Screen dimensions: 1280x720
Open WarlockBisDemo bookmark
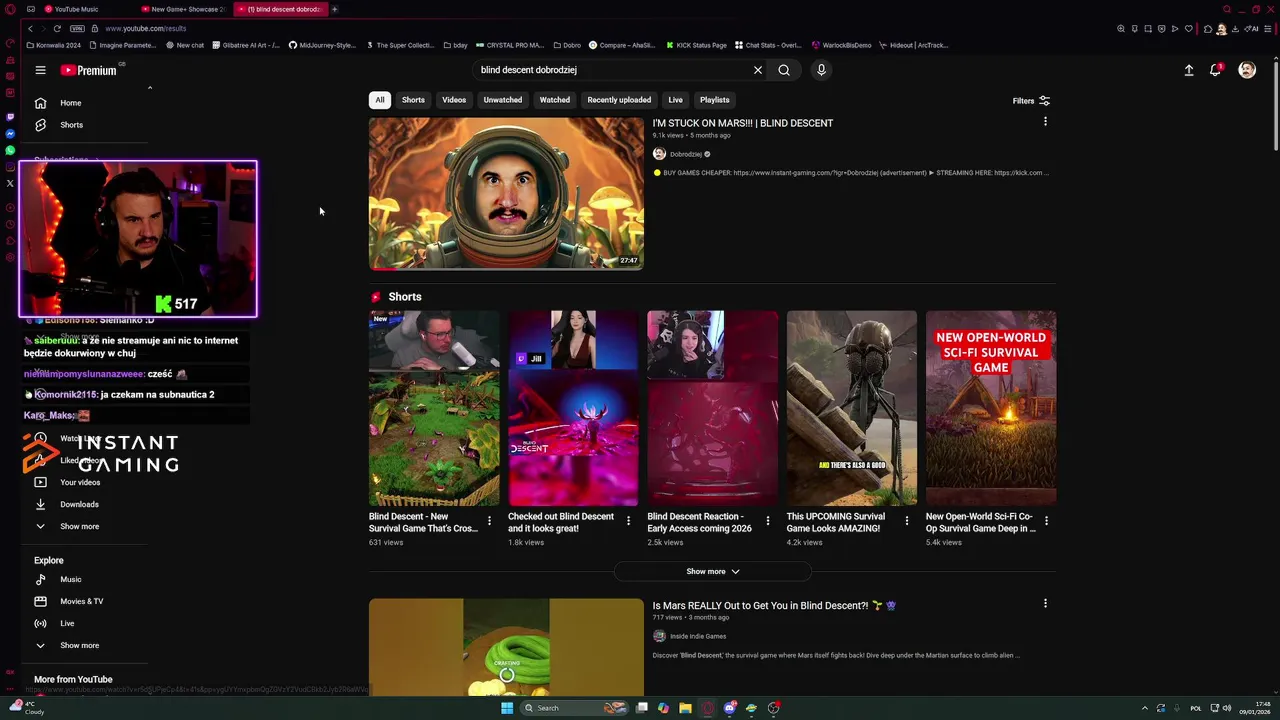(842, 45)
